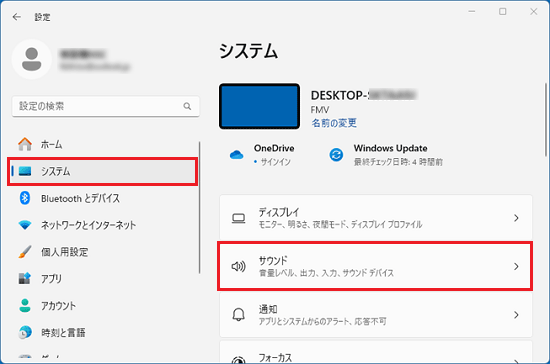550x364 pixels.
Task: Open the フォーカス settings row
Action: (376, 352)
